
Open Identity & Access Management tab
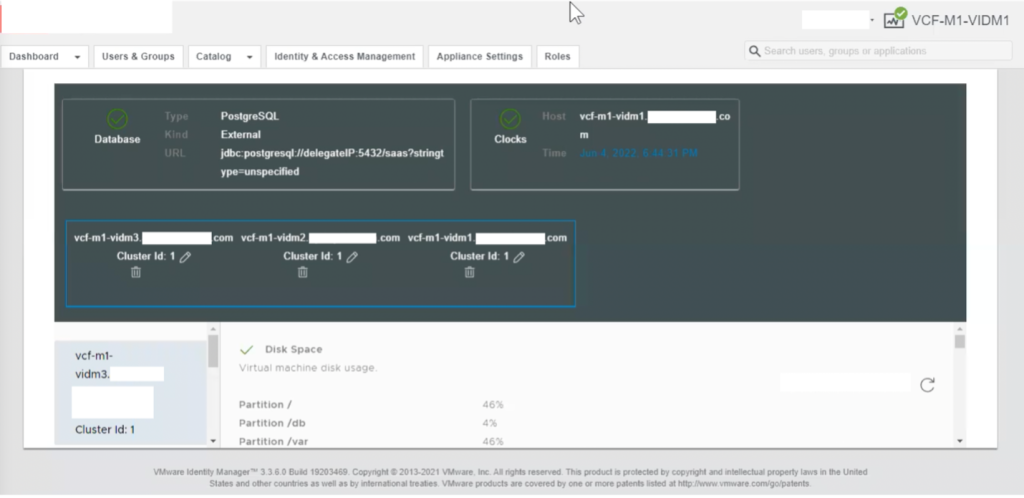coord(345,57)
